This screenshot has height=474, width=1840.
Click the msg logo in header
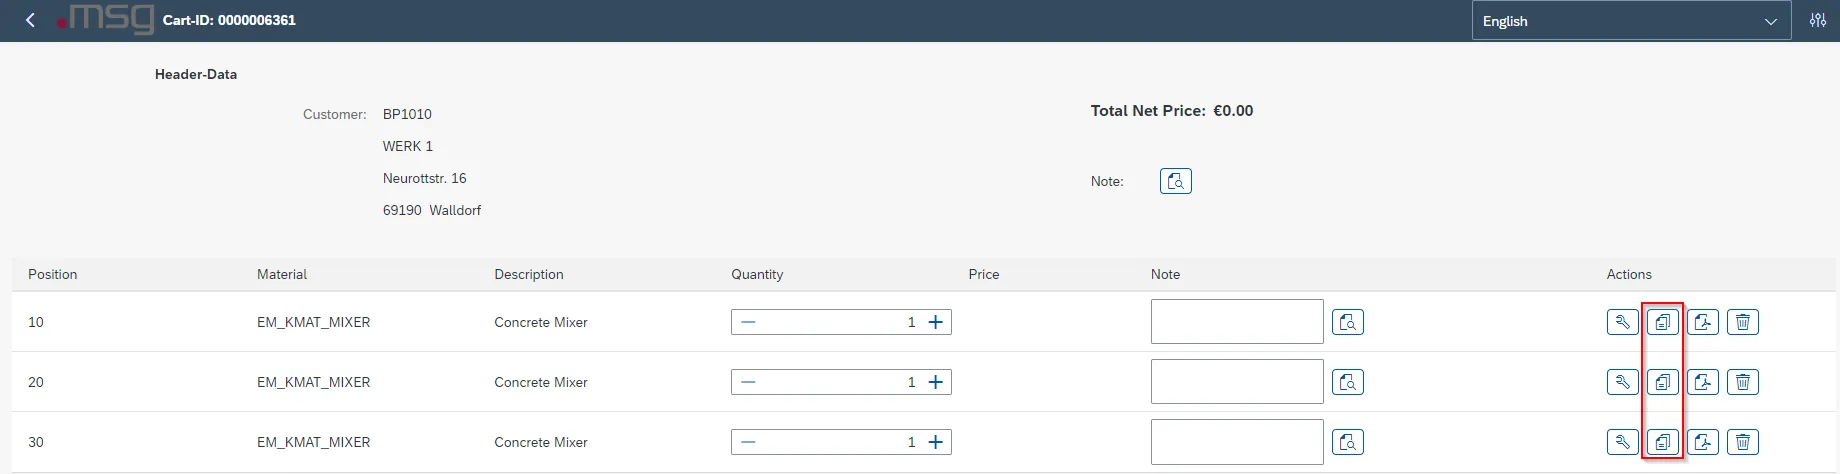click(x=107, y=19)
